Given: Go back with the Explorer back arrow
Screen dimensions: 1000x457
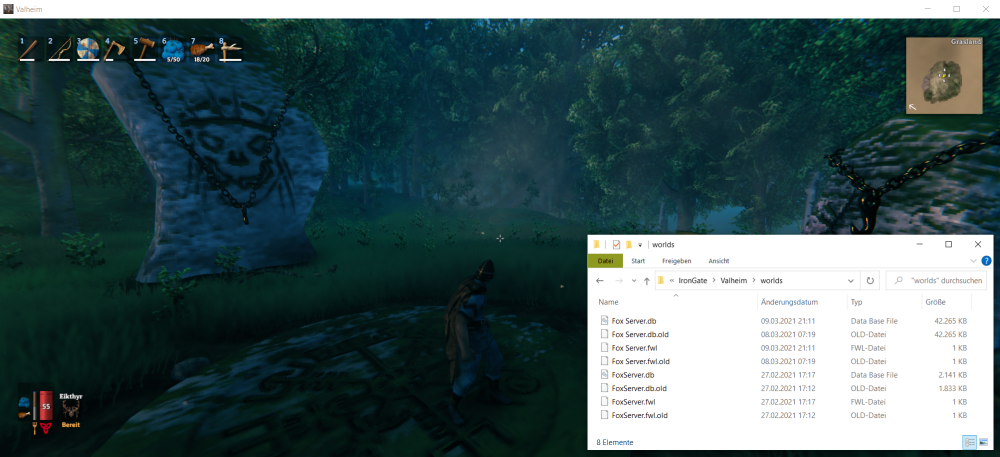Looking at the screenshot, I should pyautogui.click(x=599, y=280).
